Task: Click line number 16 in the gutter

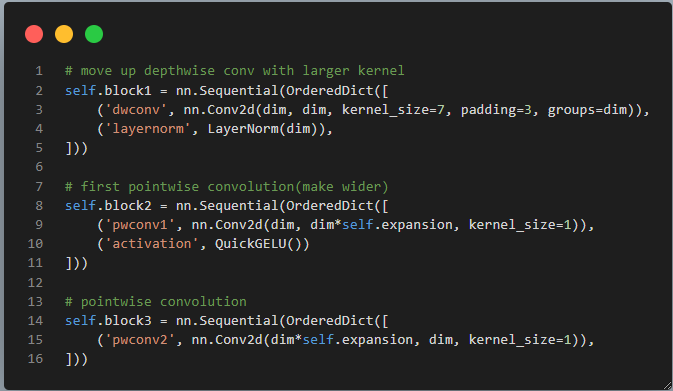Action: (36, 358)
